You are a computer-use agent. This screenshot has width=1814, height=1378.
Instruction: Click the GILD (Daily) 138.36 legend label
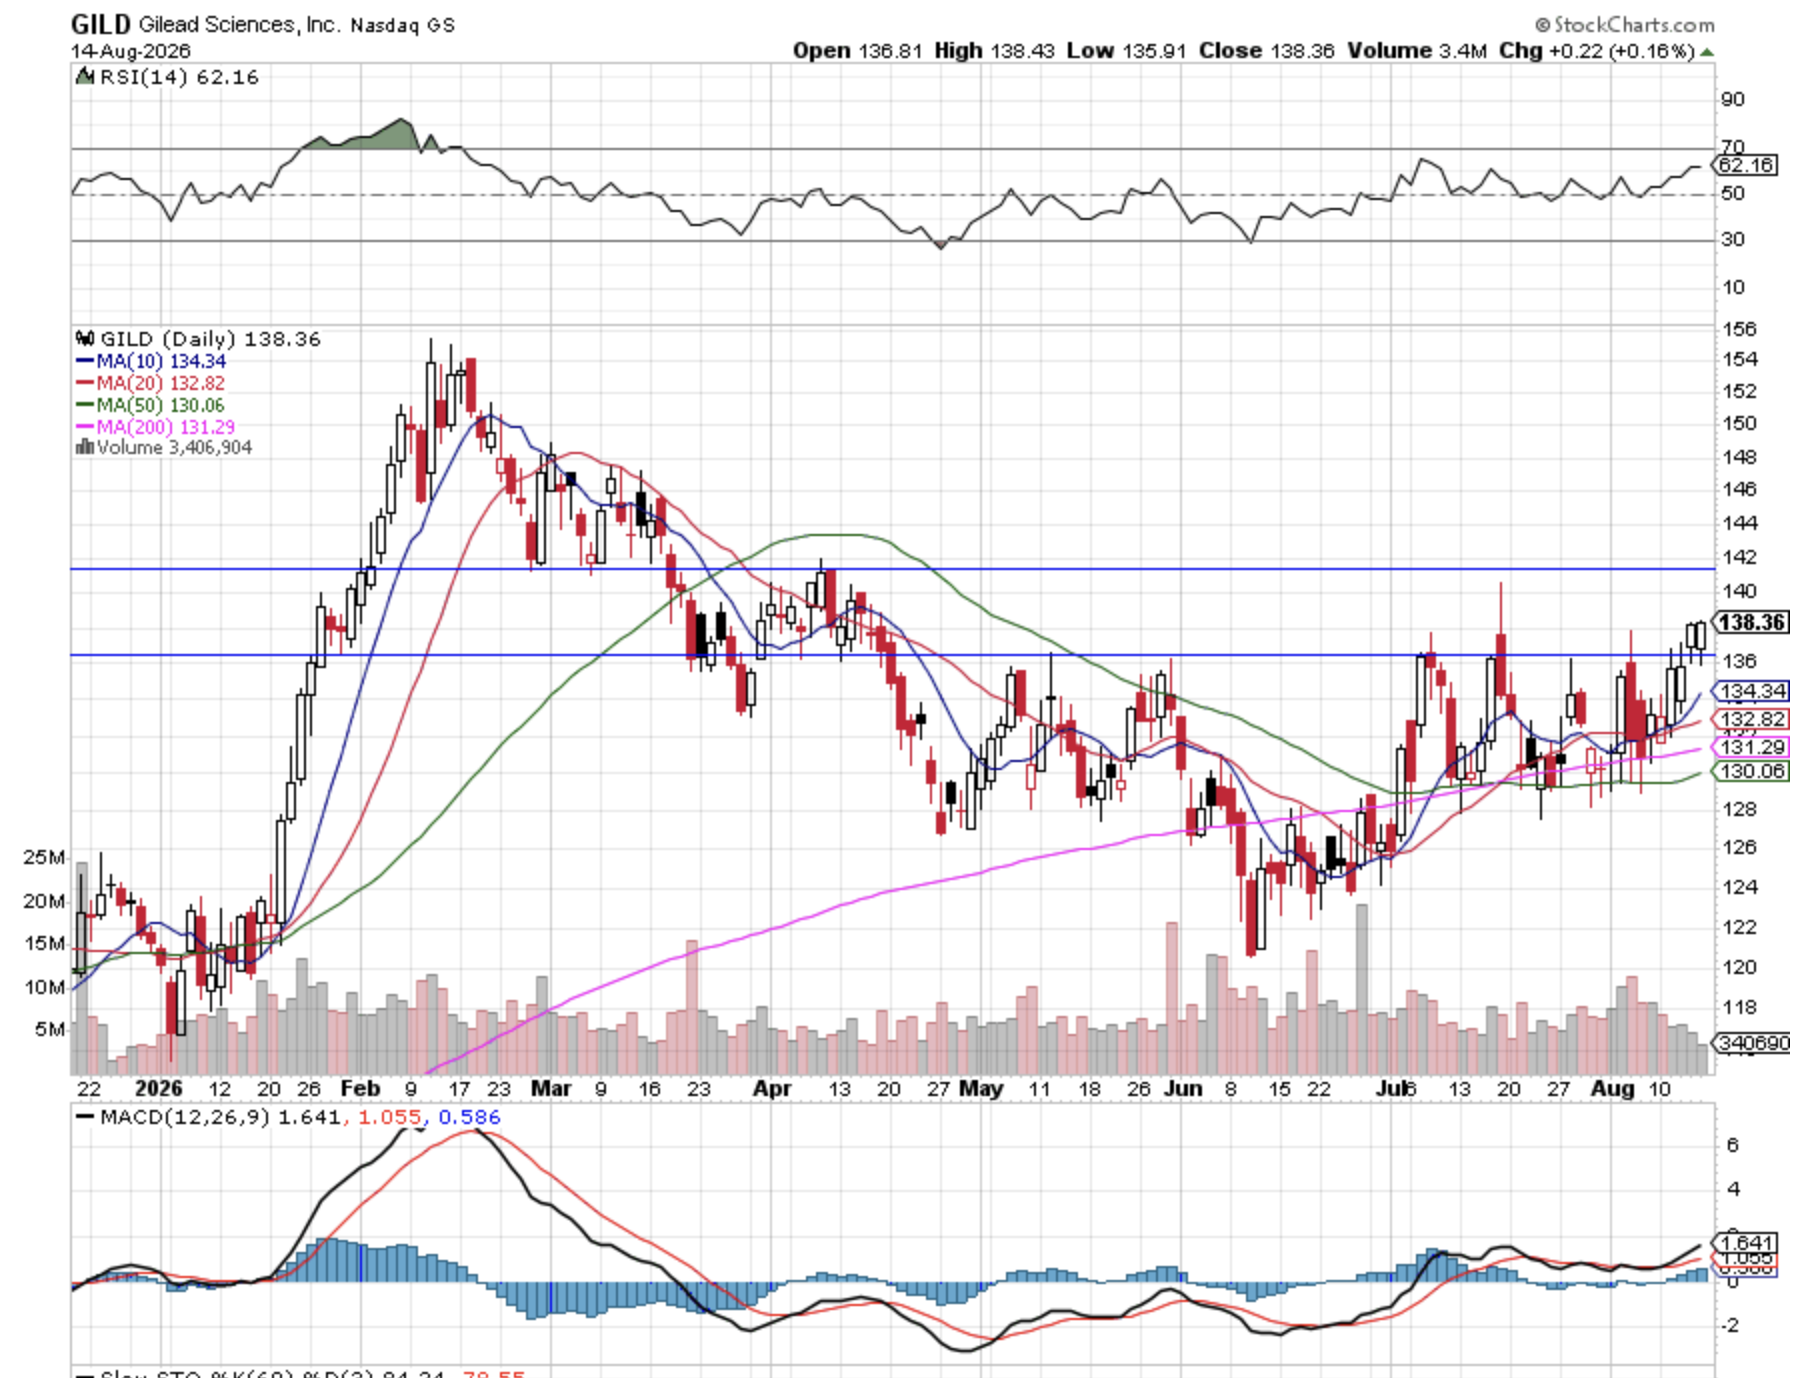tap(210, 339)
